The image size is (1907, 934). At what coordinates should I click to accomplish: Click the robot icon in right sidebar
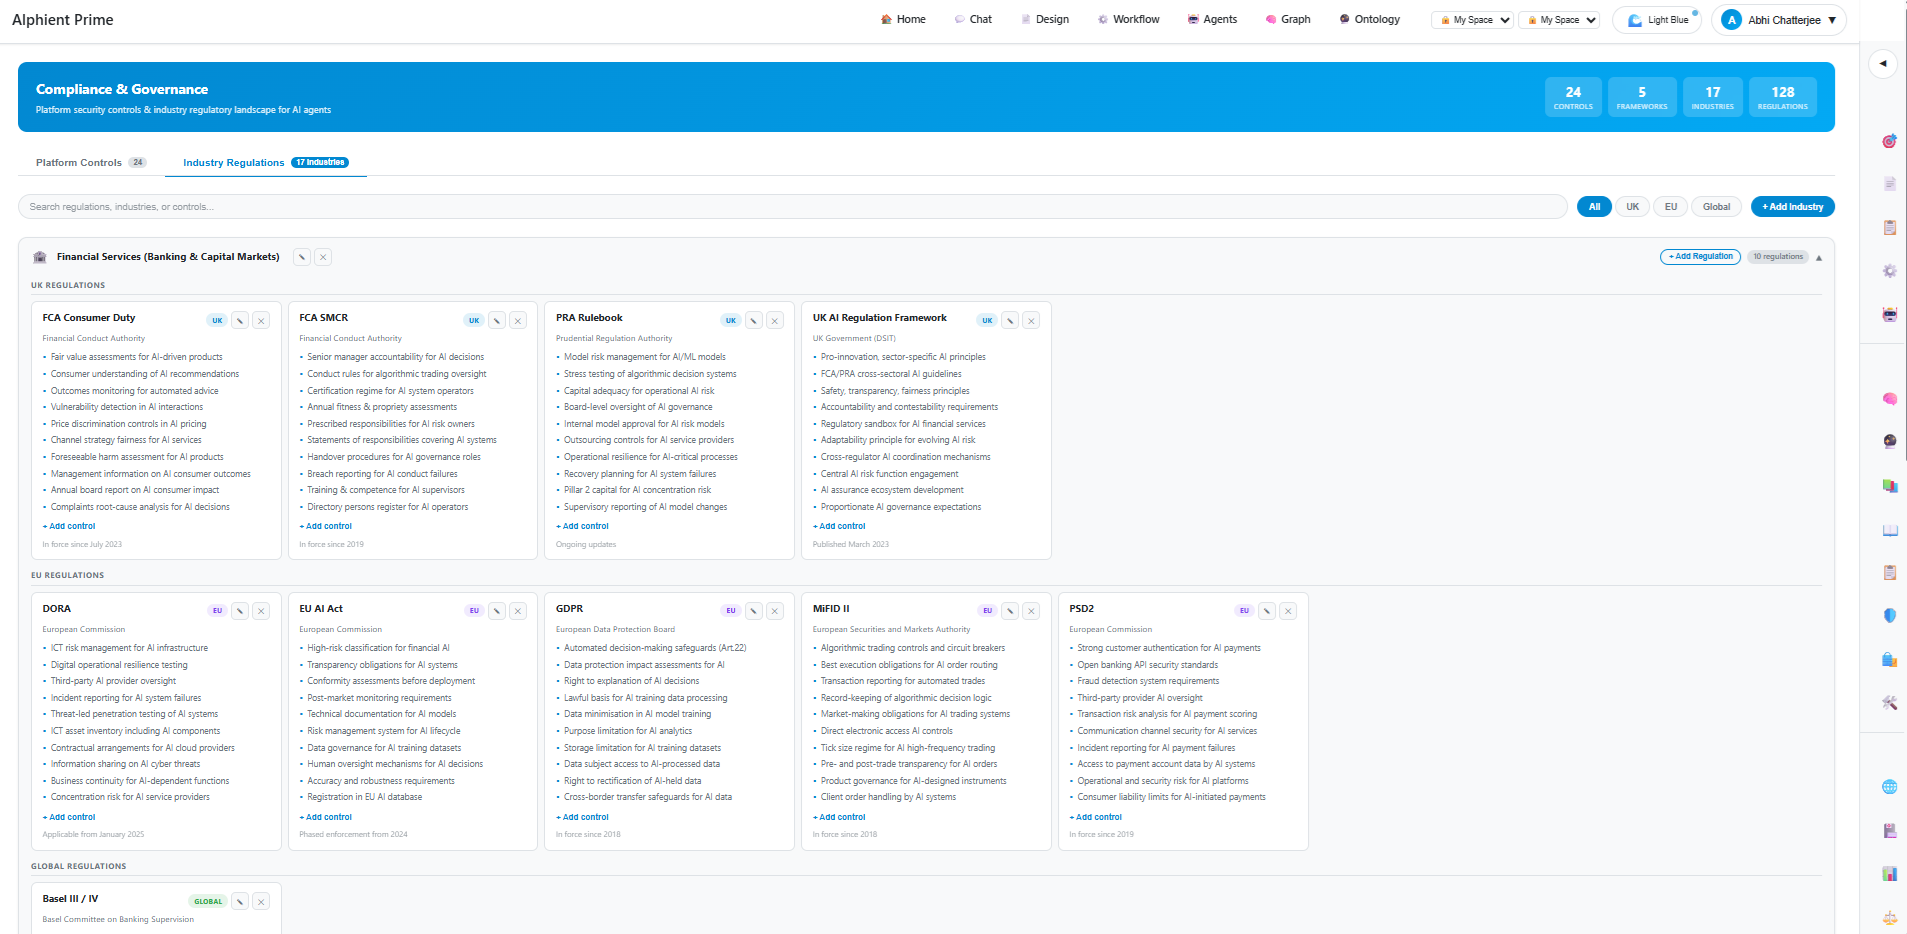(1889, 314)
